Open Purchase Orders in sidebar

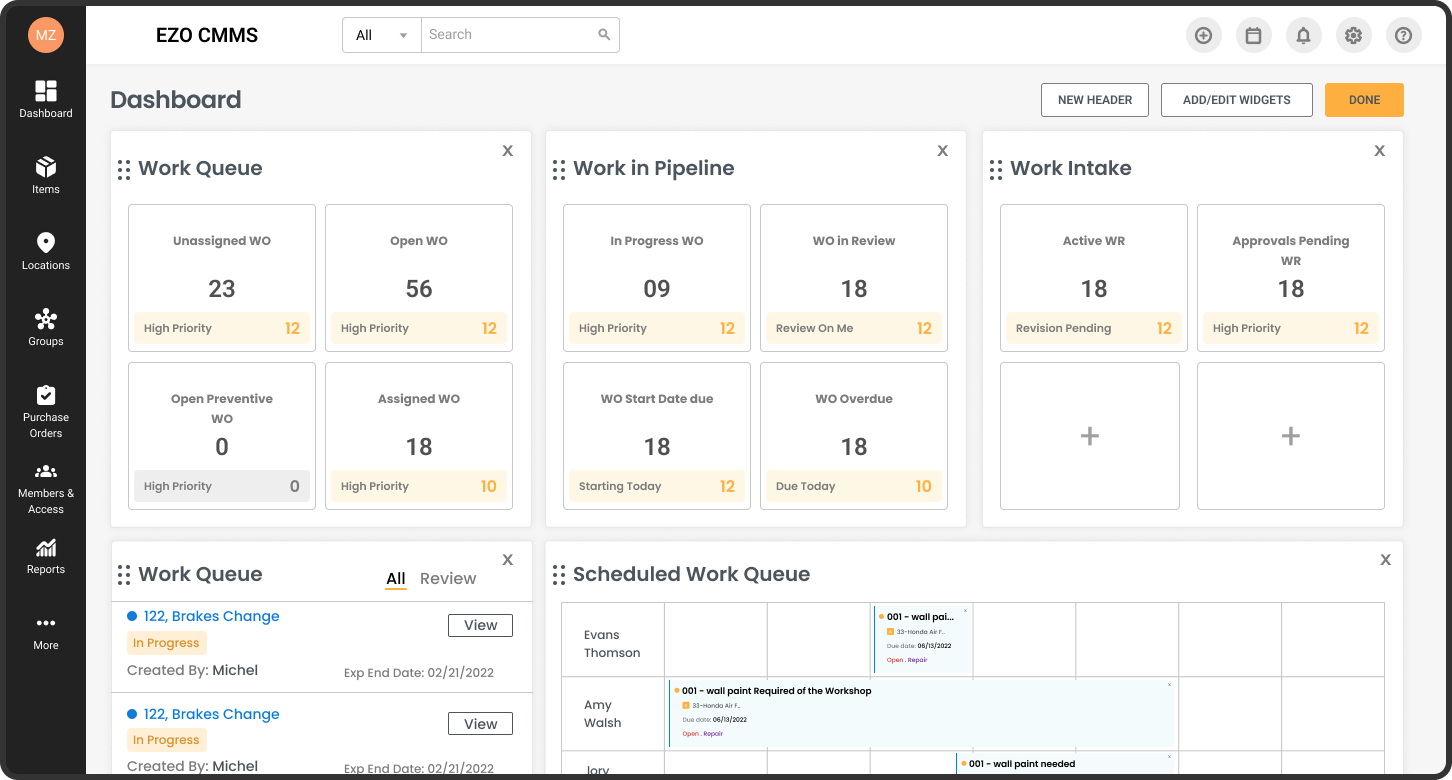[46, 410]
